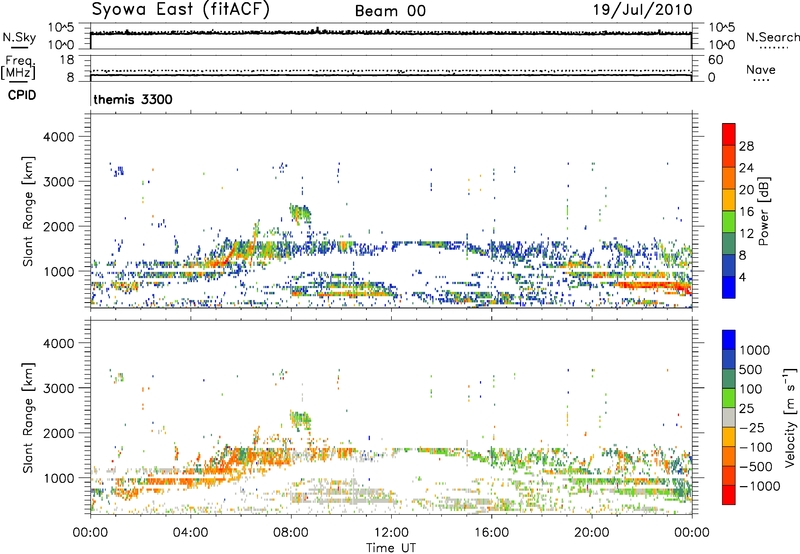Click the "500" label on the velocity scale
Viewport: 800px width, 554px height.
(x=750, y=370)
